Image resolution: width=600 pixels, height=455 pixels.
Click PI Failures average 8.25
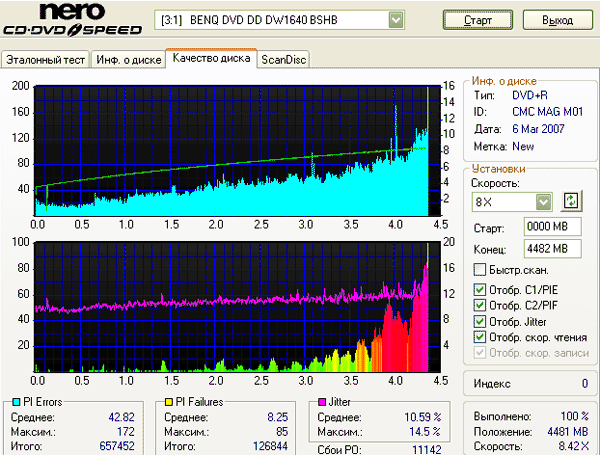pyautogui.click(x=277, y=417)
